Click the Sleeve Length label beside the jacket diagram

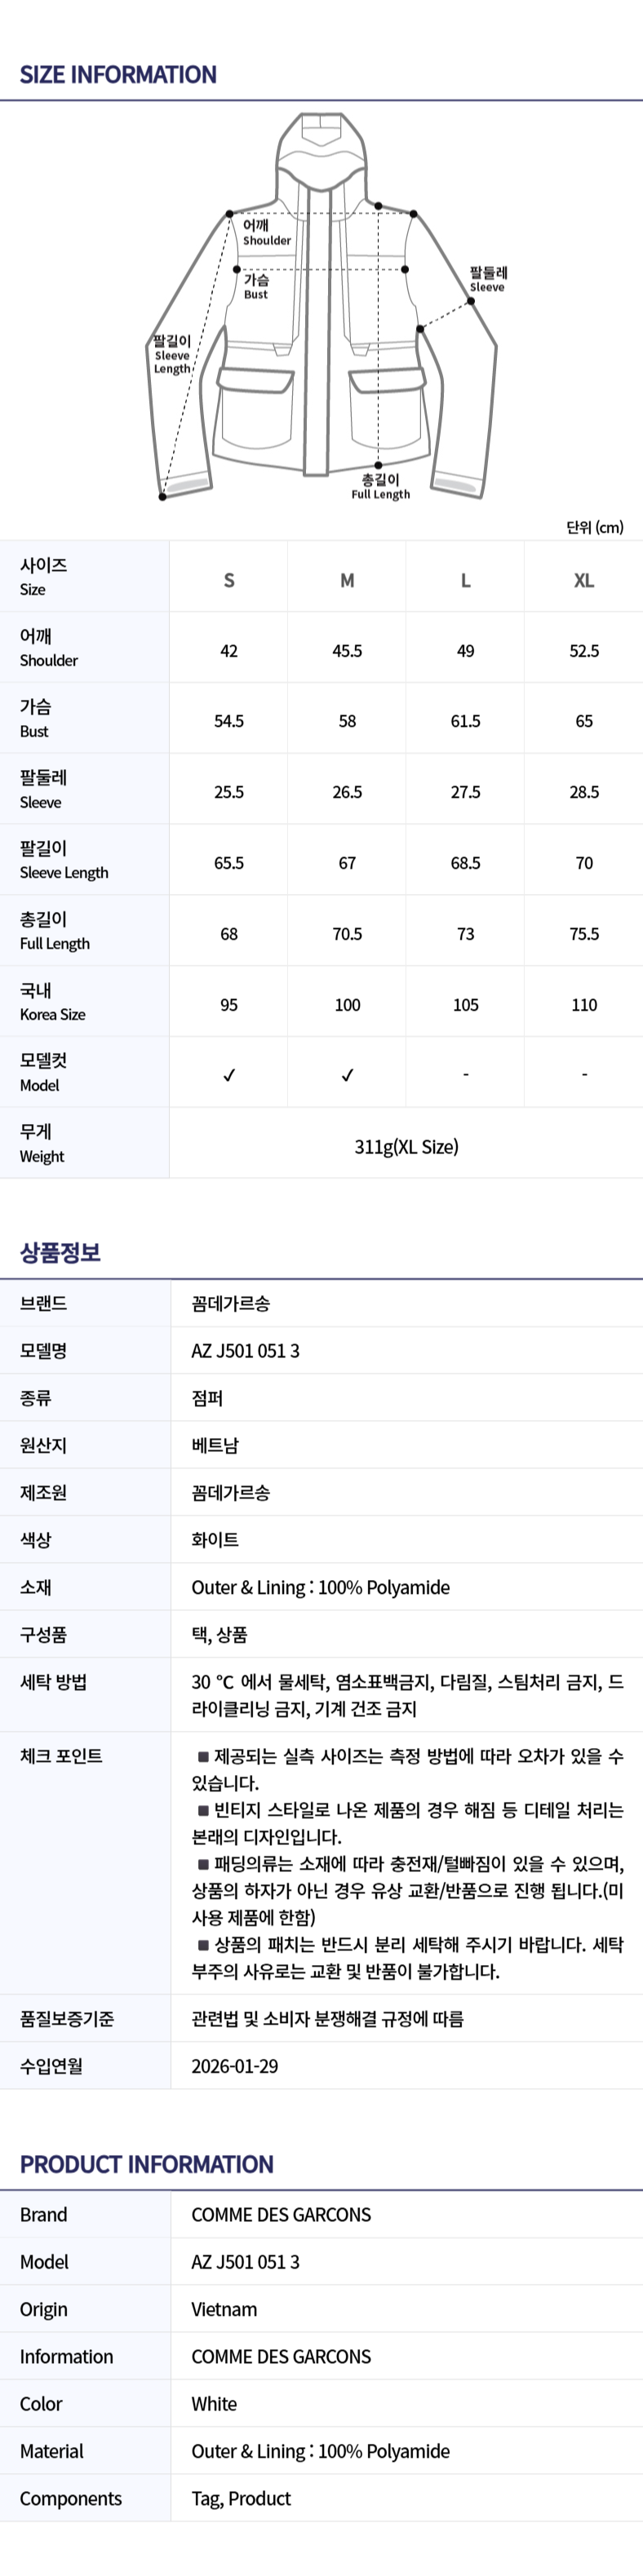pos(172,355)
